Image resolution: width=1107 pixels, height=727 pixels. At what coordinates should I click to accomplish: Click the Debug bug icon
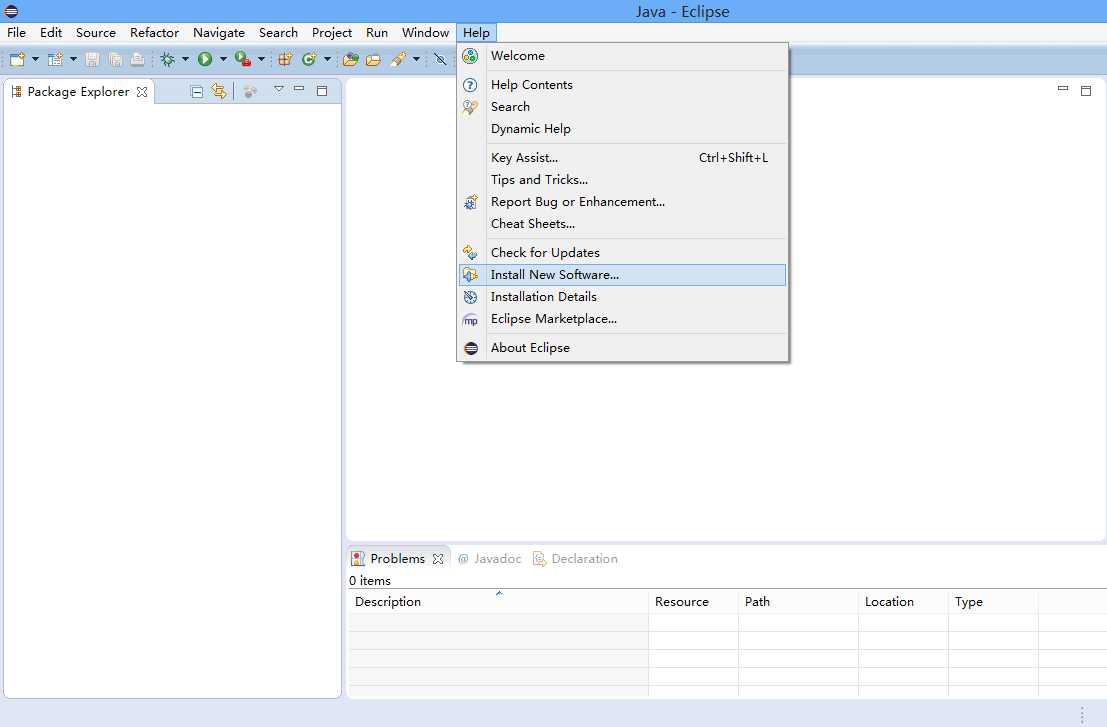click(x=167, y=59)
